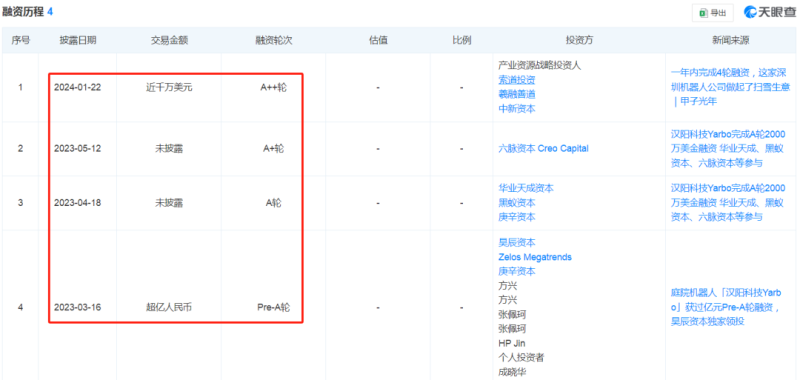Click the 投资方 column header
Viewport: 800px width, 380px height.
pyautogui.click(x=579, y=40)
